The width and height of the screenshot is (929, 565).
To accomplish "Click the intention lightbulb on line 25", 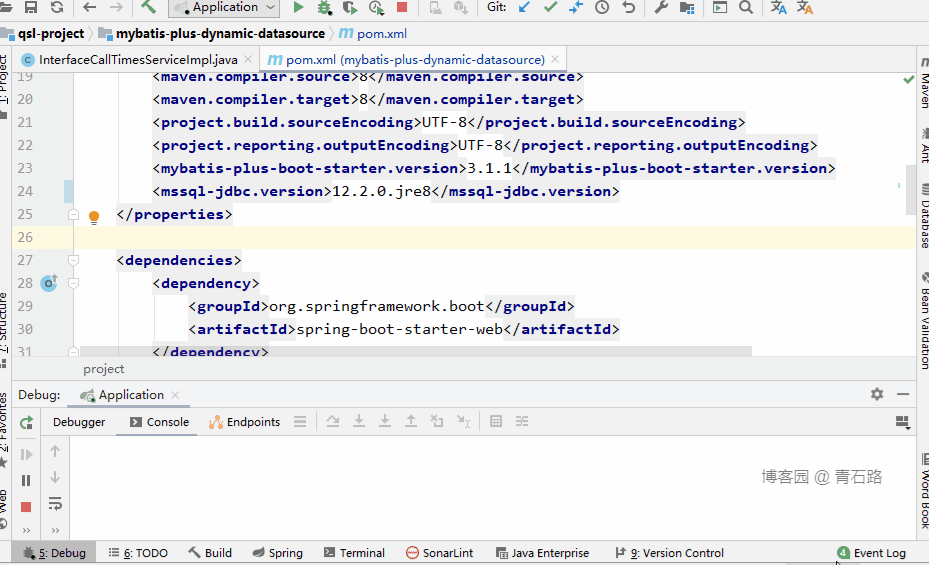I will point(94,217).
